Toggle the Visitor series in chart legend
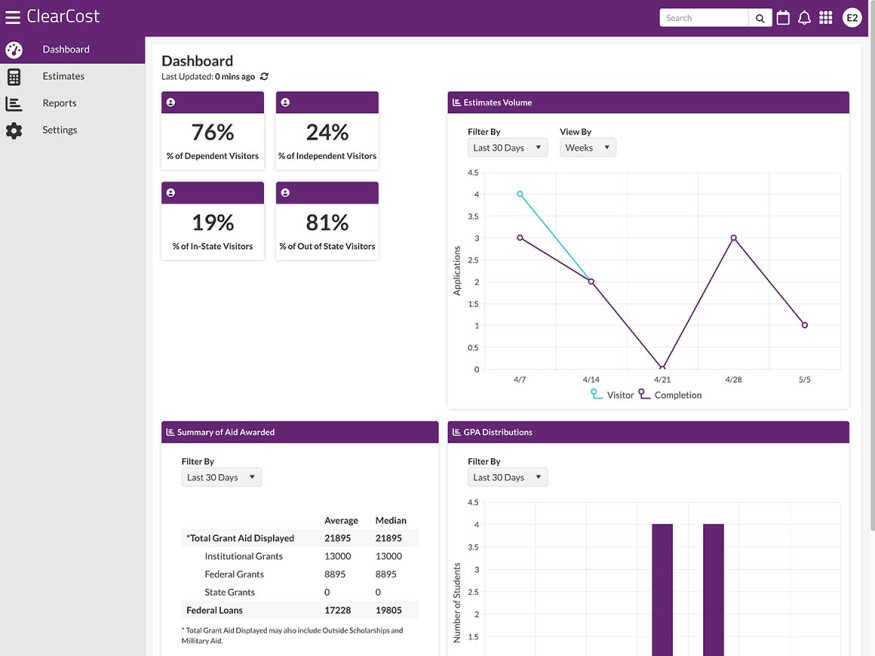Image resolution: width=875 pixels, height=656 pixels. click(612, 394)
